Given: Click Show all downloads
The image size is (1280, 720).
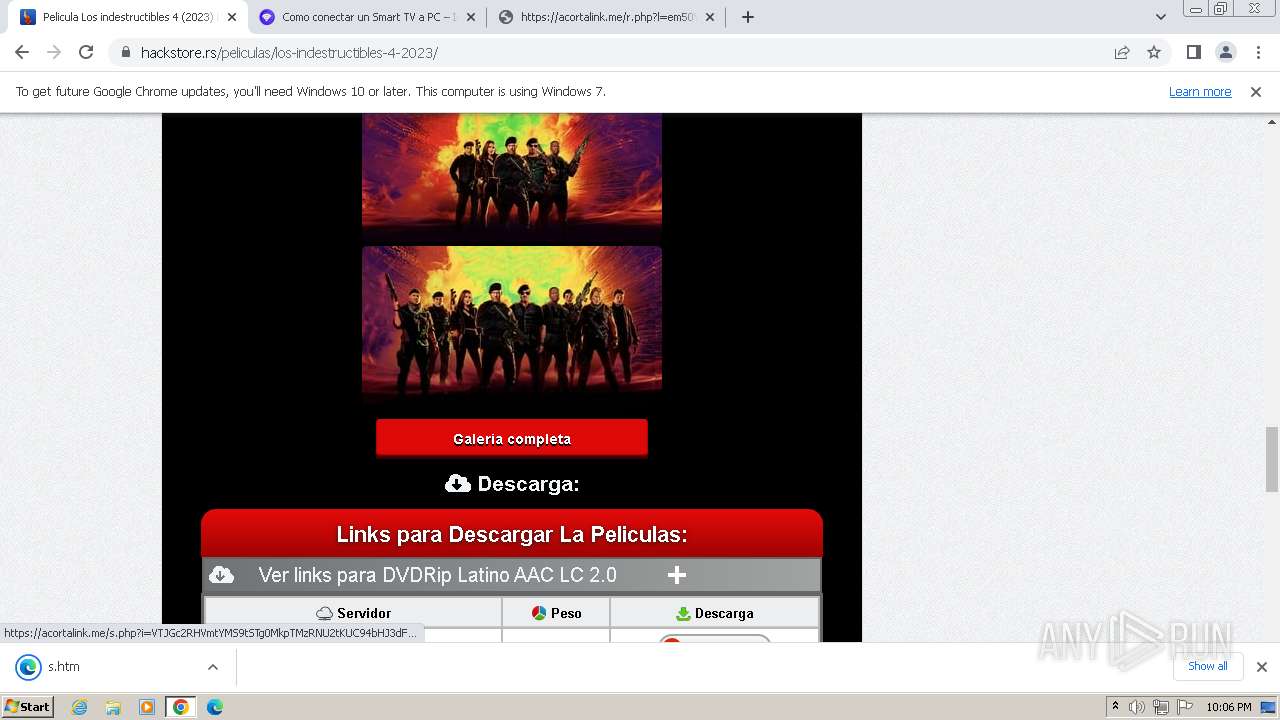Looking at the screenshot, I should 1208,666.
